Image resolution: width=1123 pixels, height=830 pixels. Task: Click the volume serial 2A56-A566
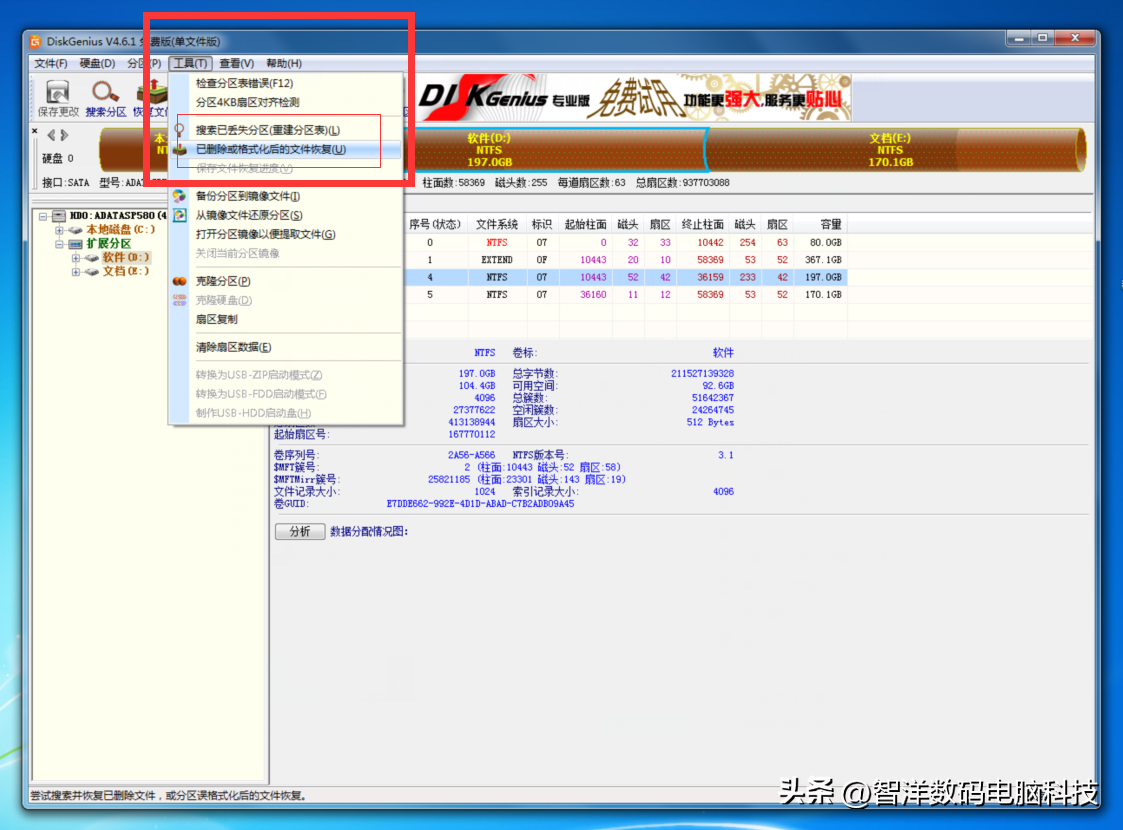[x=471, y=455]
